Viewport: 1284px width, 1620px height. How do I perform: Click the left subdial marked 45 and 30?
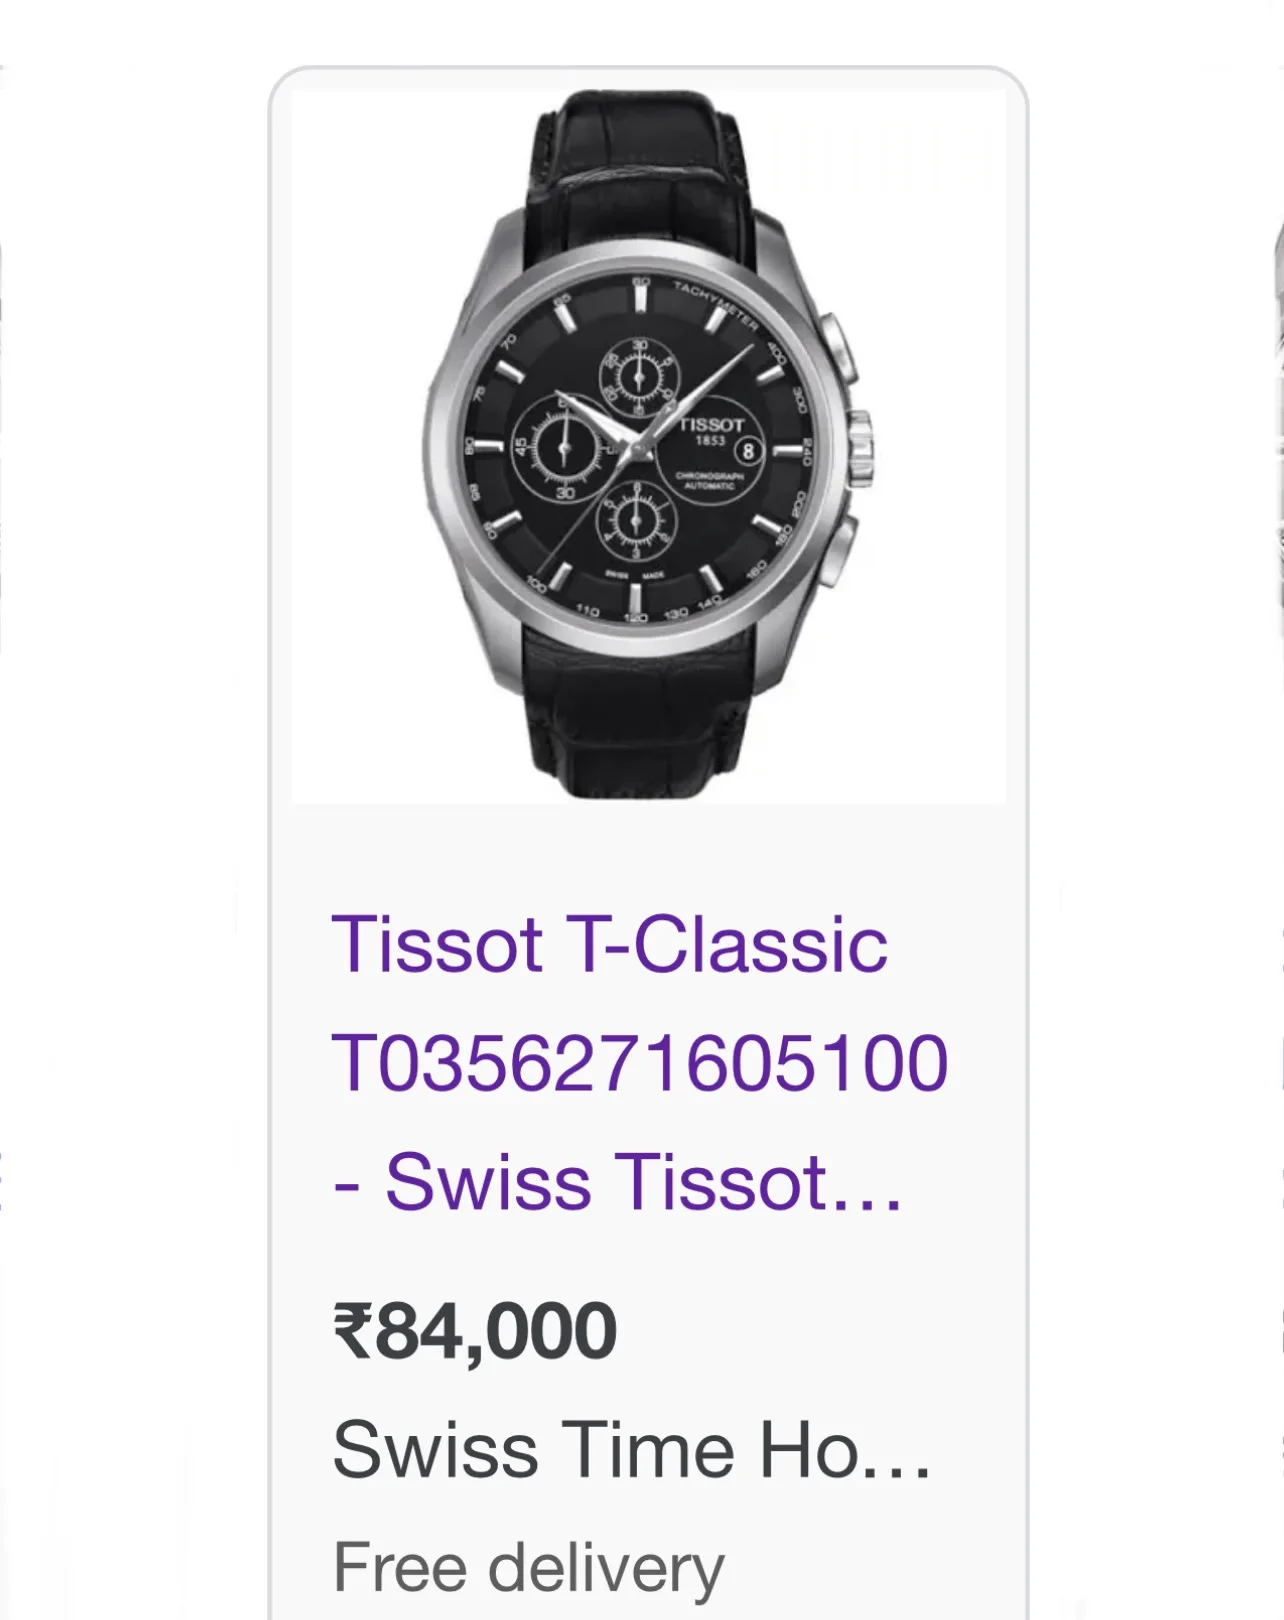click(x=563, y=448)
